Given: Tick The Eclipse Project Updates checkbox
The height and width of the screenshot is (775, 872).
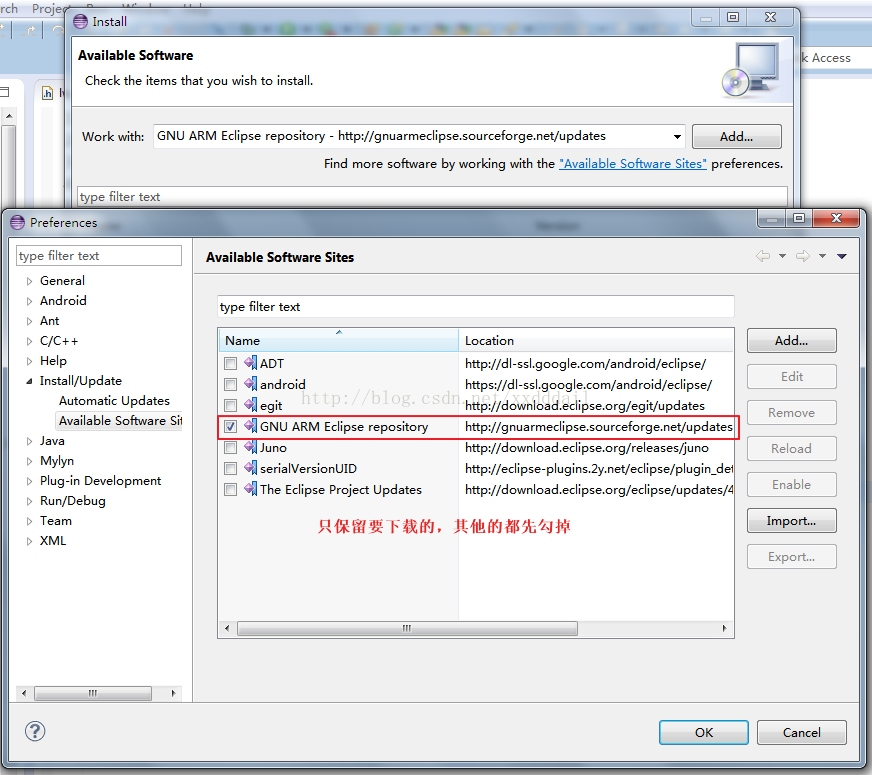Looking at the screenshot, I should point(230,490).
